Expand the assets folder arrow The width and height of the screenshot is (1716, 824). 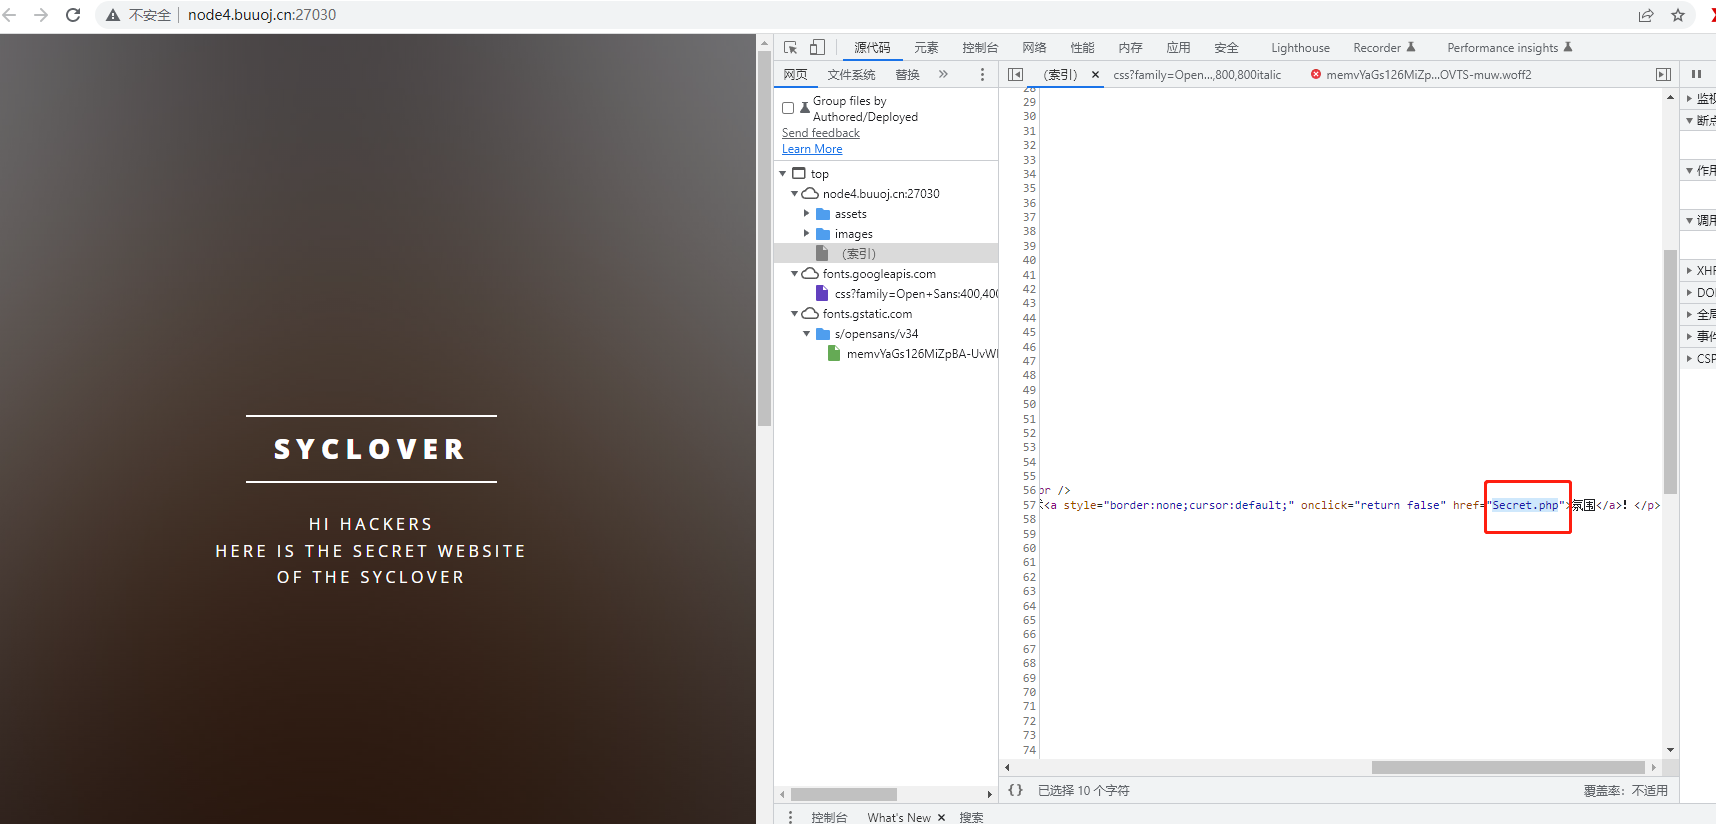807,214
